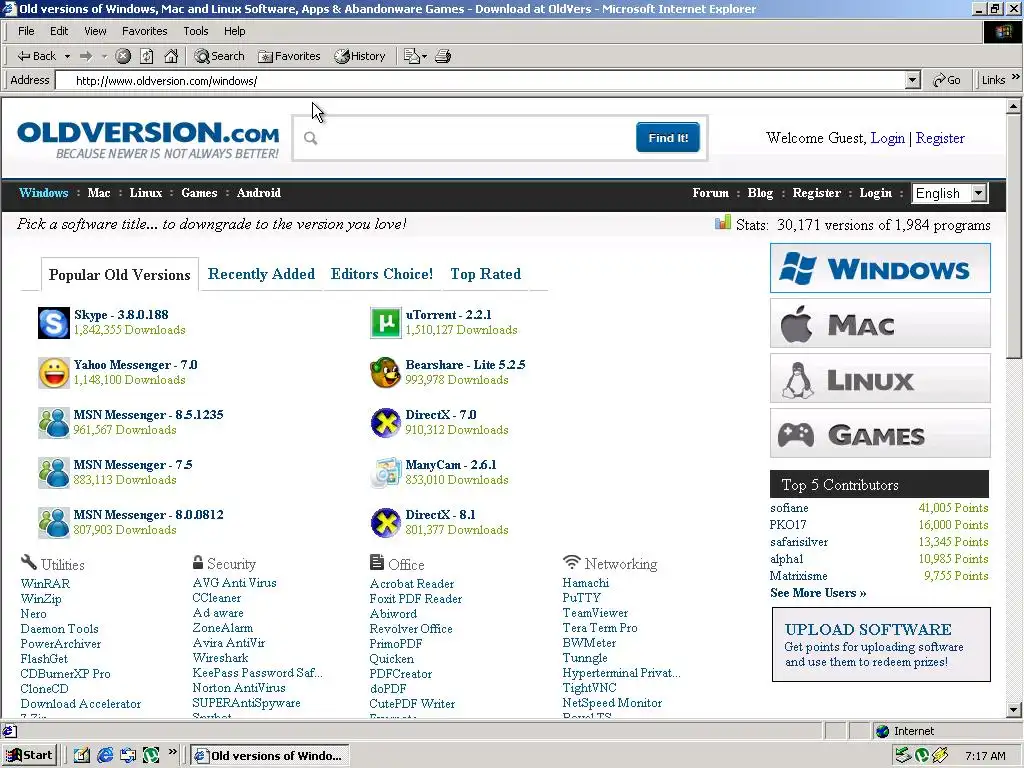Click the DirectX 7.0 icon
This screenshot has height=768, width=1024.
click(x=385, y=423)
